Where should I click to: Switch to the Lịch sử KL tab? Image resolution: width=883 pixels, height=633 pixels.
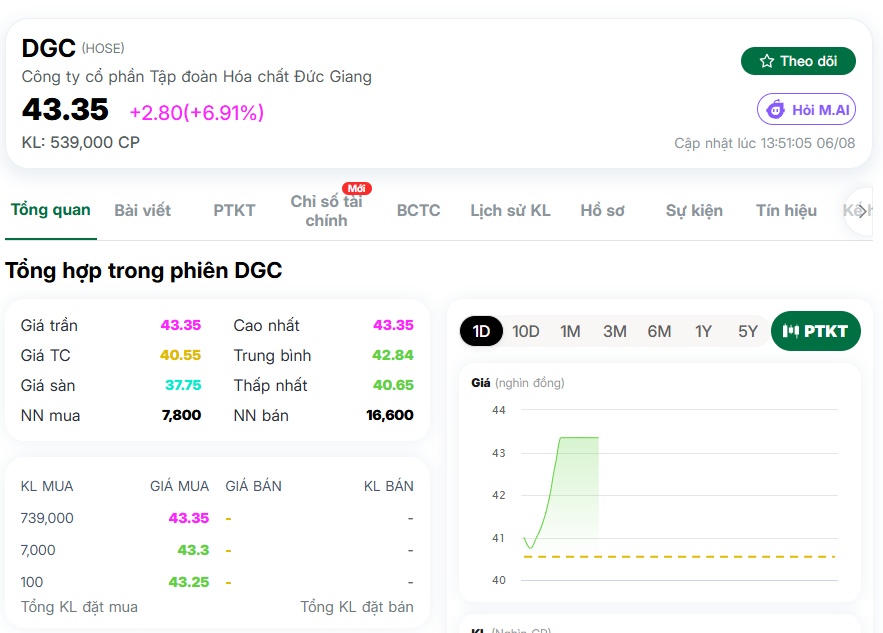(x=510, y=211)
